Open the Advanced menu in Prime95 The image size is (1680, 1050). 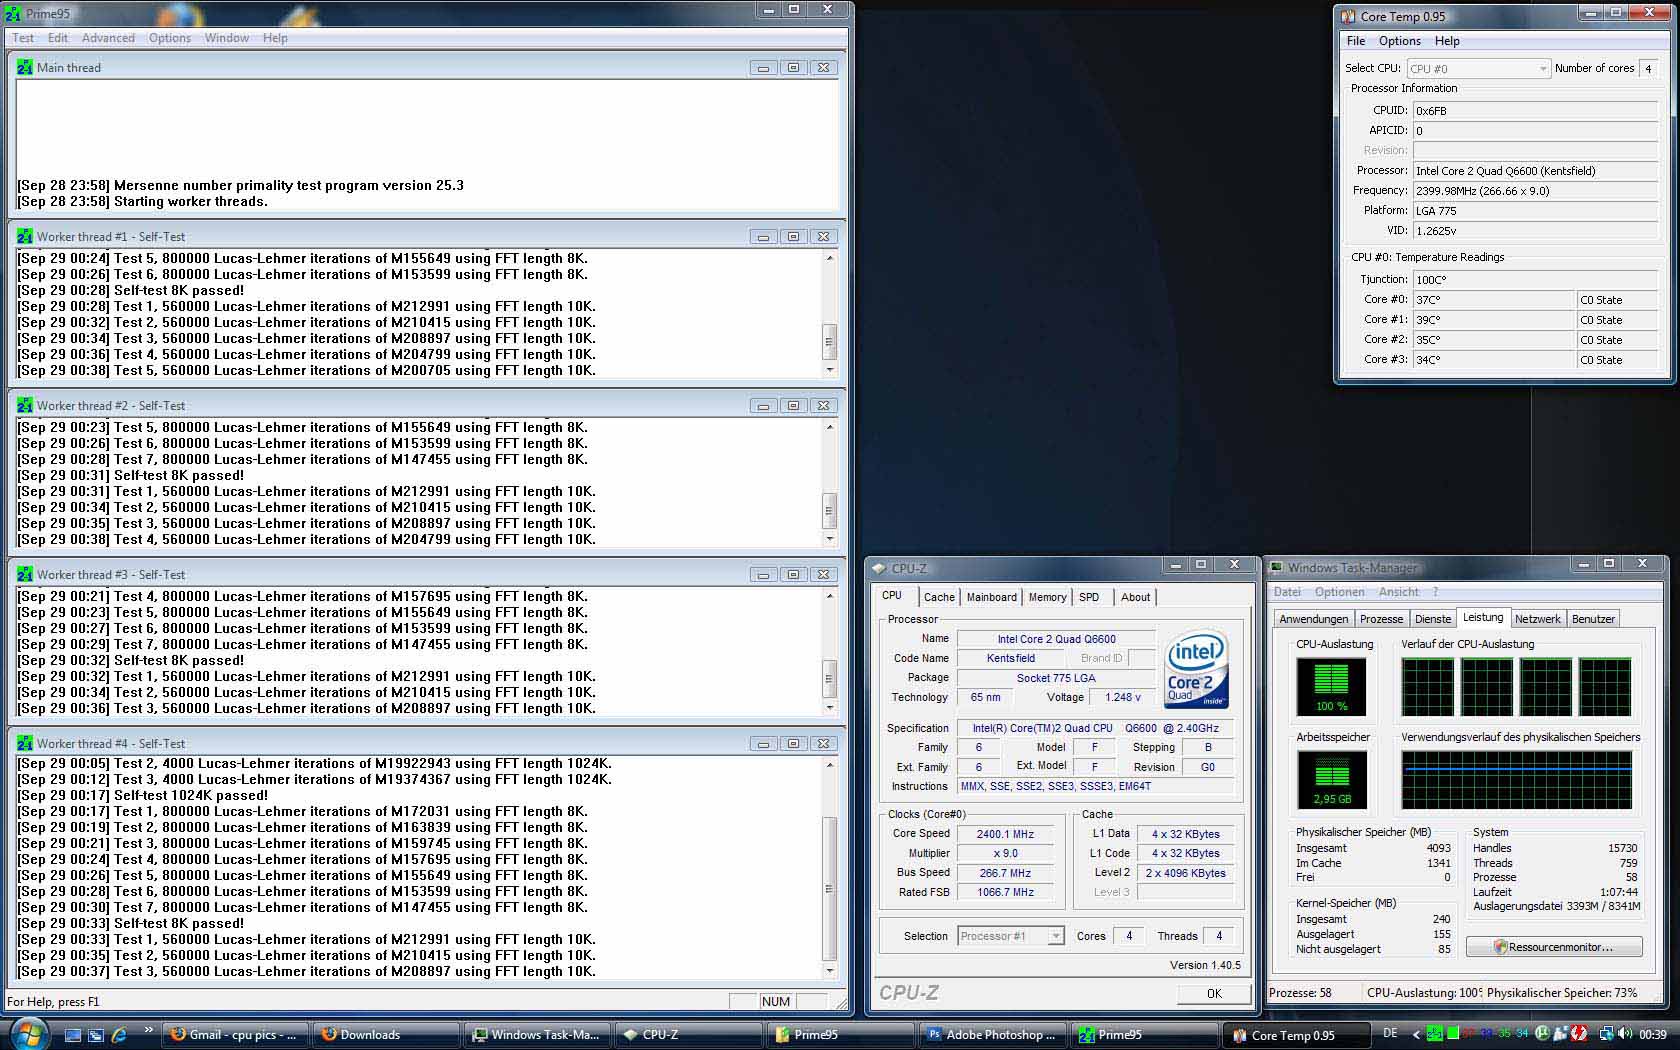[x=108, y=38]
